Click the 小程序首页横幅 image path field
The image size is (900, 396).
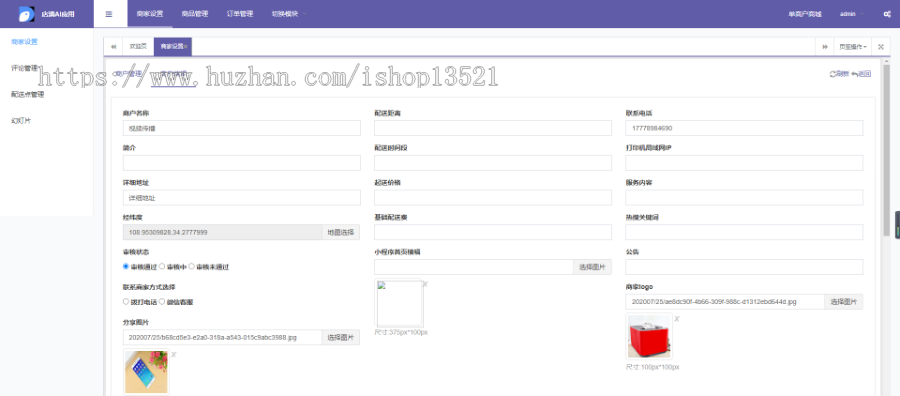coord(474,267)
